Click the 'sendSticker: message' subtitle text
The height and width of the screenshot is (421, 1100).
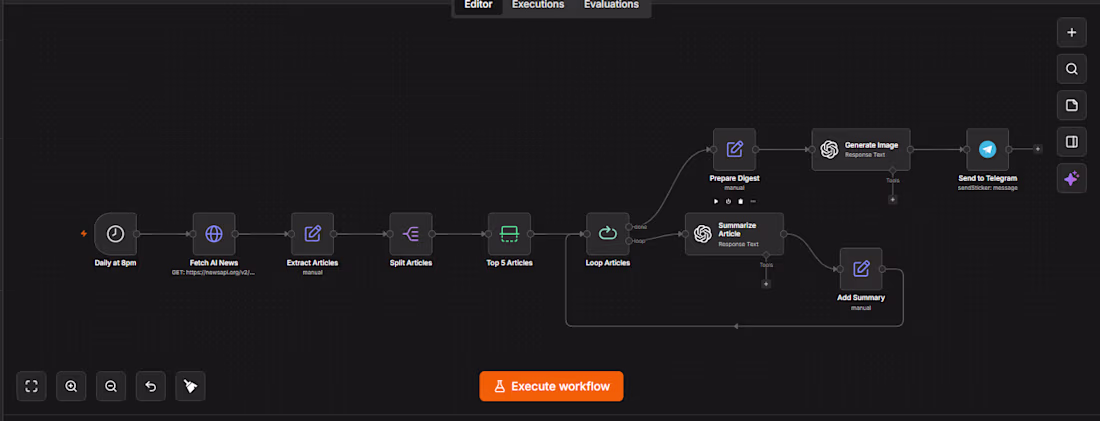[988, 188]
